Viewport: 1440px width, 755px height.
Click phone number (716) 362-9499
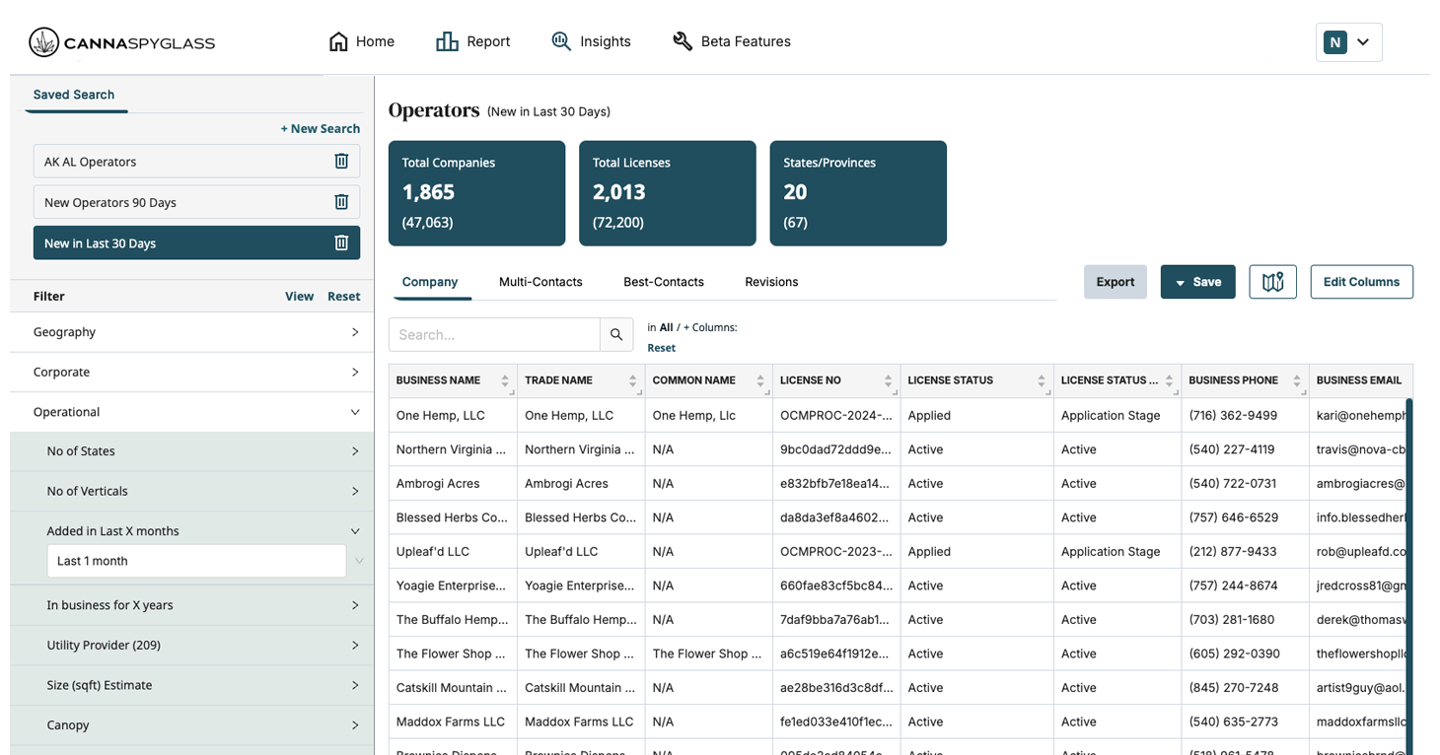(x=1233, y=415)
